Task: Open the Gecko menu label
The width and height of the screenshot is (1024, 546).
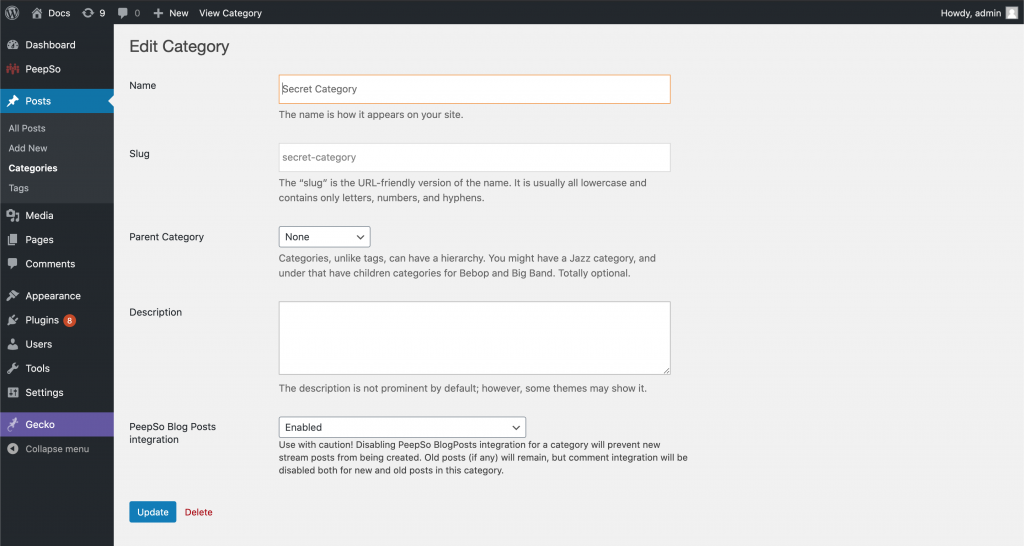Action: [x=40, y=424]
